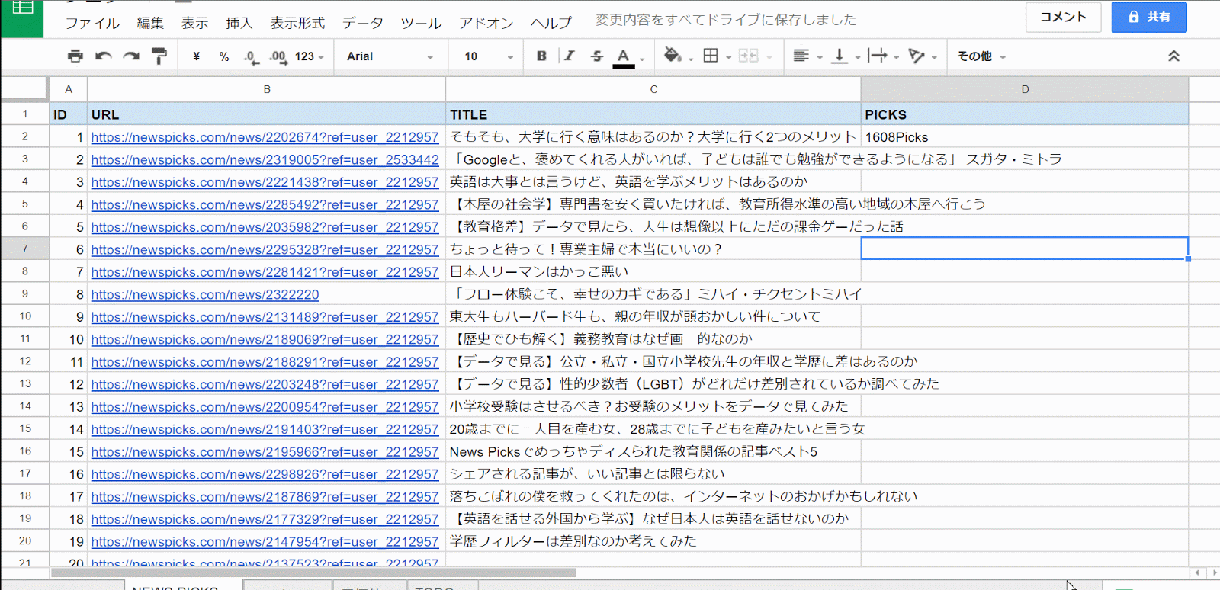Open the font size 10 dropdown
Screen dimensions: 1220x590
tap(487, 56)
